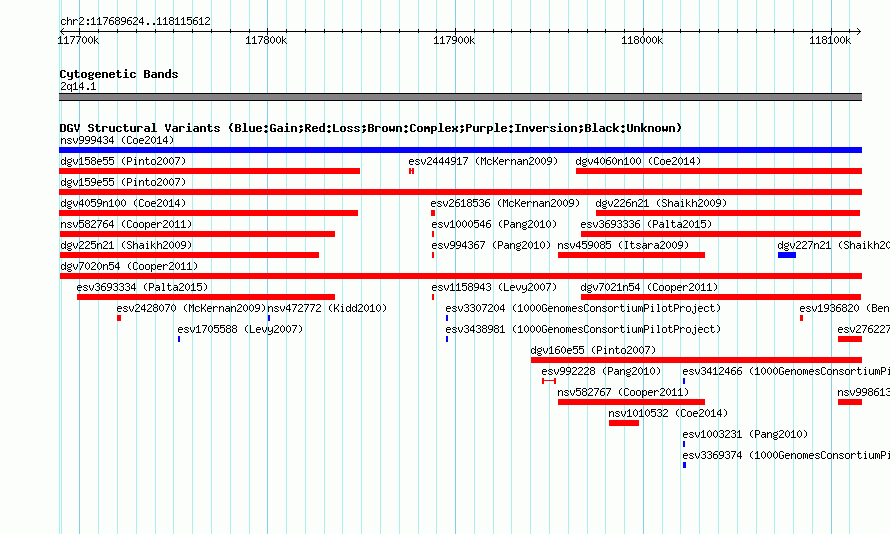Click the DGV Structural Variants track title
This screenshot has width=890, height=534.
click(371, 128)
